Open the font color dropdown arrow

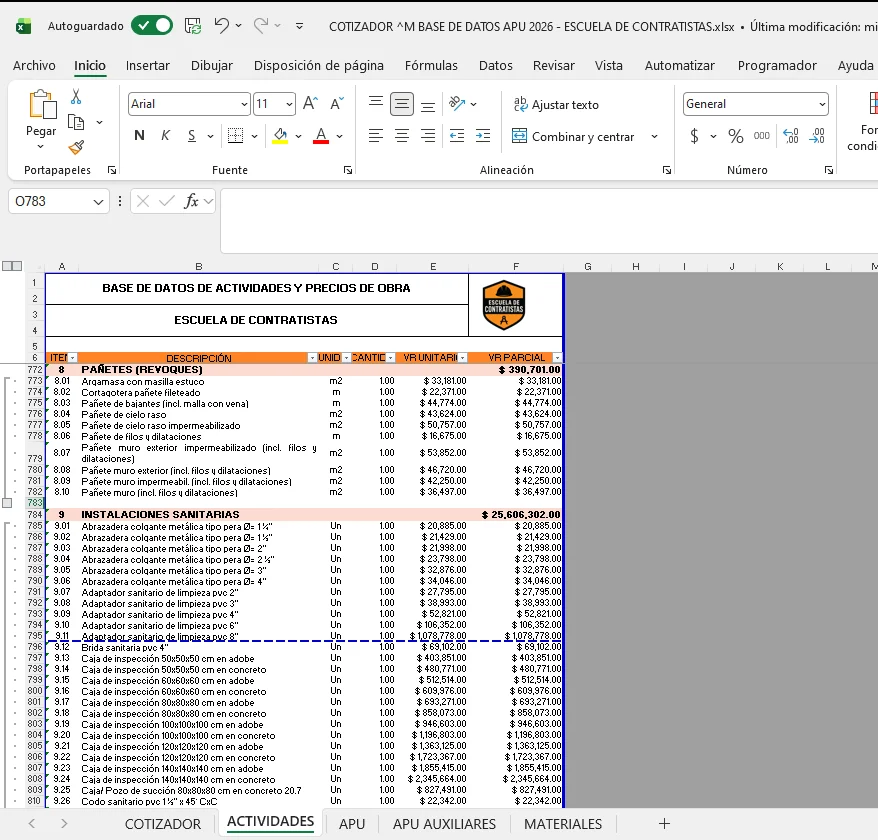(x=339, y=136)
